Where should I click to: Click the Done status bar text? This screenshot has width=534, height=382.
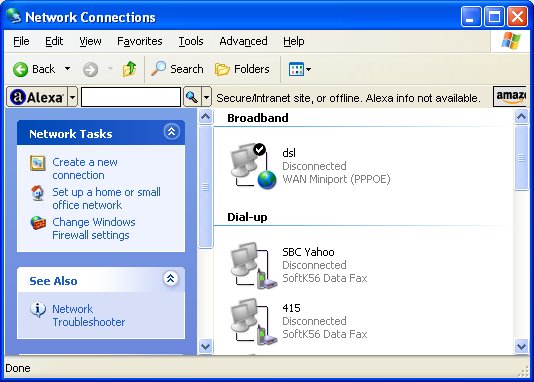18,368
